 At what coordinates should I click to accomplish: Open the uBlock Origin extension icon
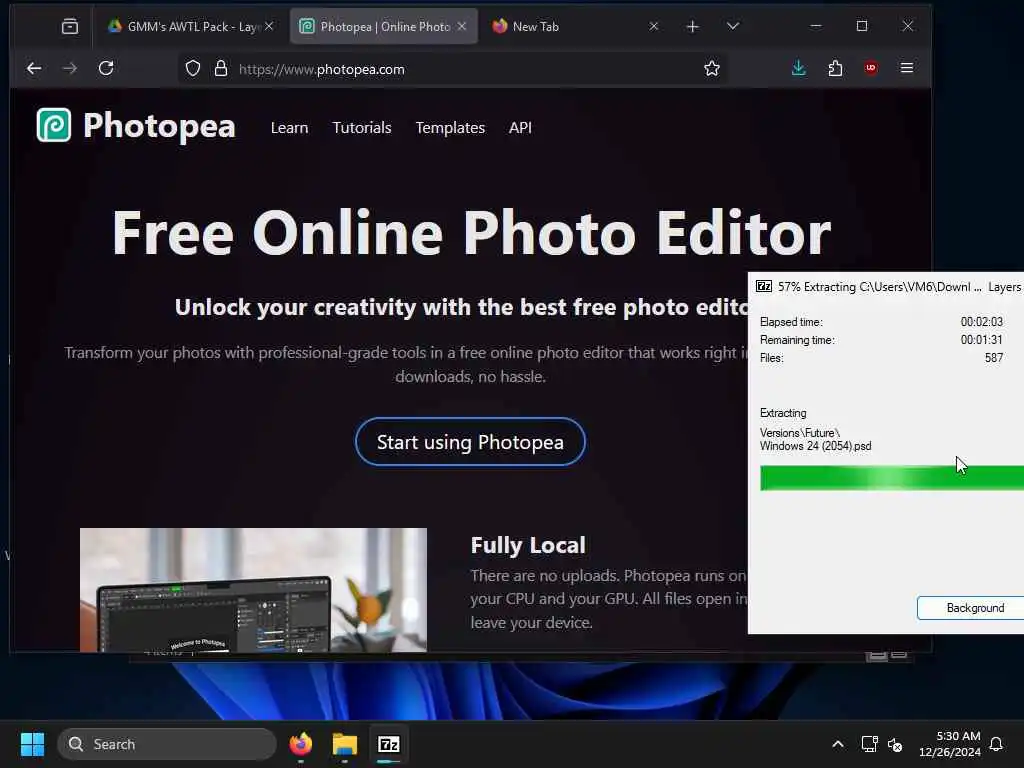pos(871,68)
